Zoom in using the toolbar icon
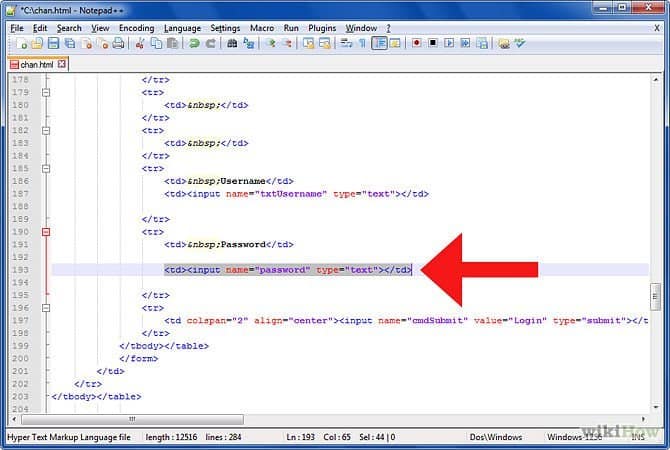Screen dimensions: 670x450 [270, 43]
